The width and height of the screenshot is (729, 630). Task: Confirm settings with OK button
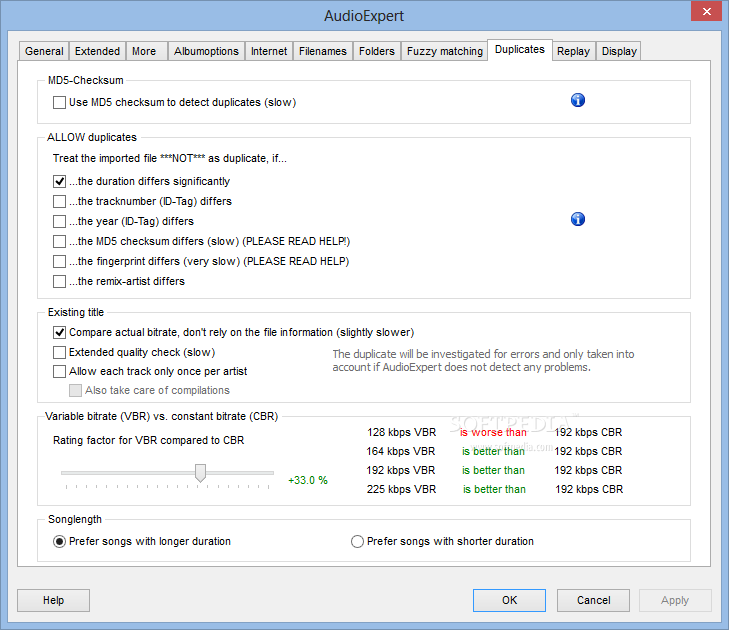pyautogui.click(x=510, y=600)
